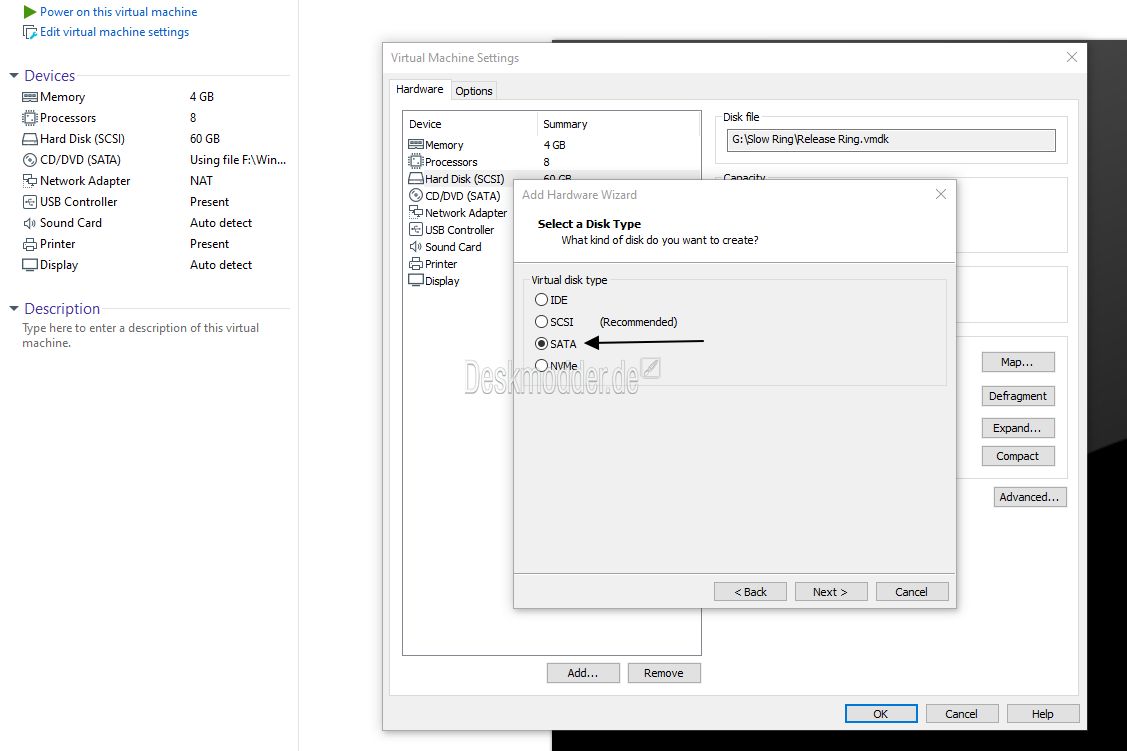Open Advanced... disk settings
The image size is (1127, 751).
(x=1030, y=497)
